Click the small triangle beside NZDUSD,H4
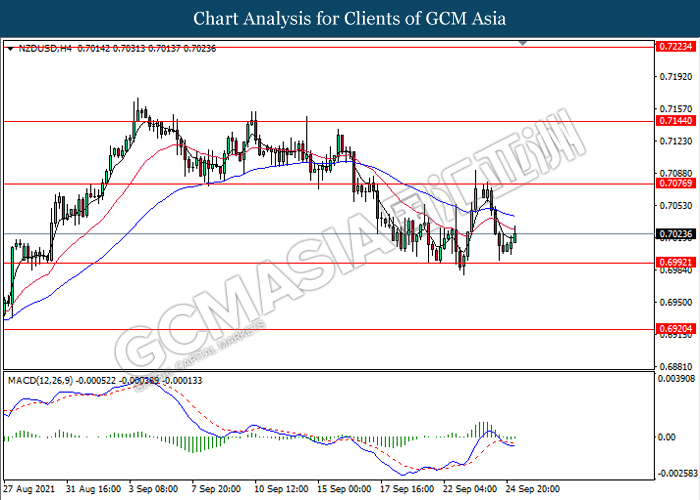Viewport: 700px width, 500px height. pos(11,49)
